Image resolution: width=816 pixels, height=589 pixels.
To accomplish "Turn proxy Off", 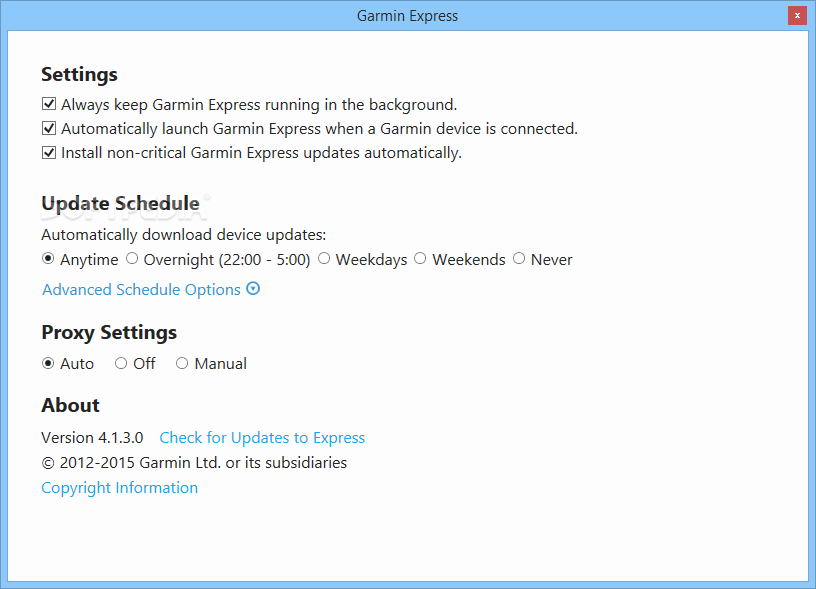I will pyautogui.click(x=121, y=363).
